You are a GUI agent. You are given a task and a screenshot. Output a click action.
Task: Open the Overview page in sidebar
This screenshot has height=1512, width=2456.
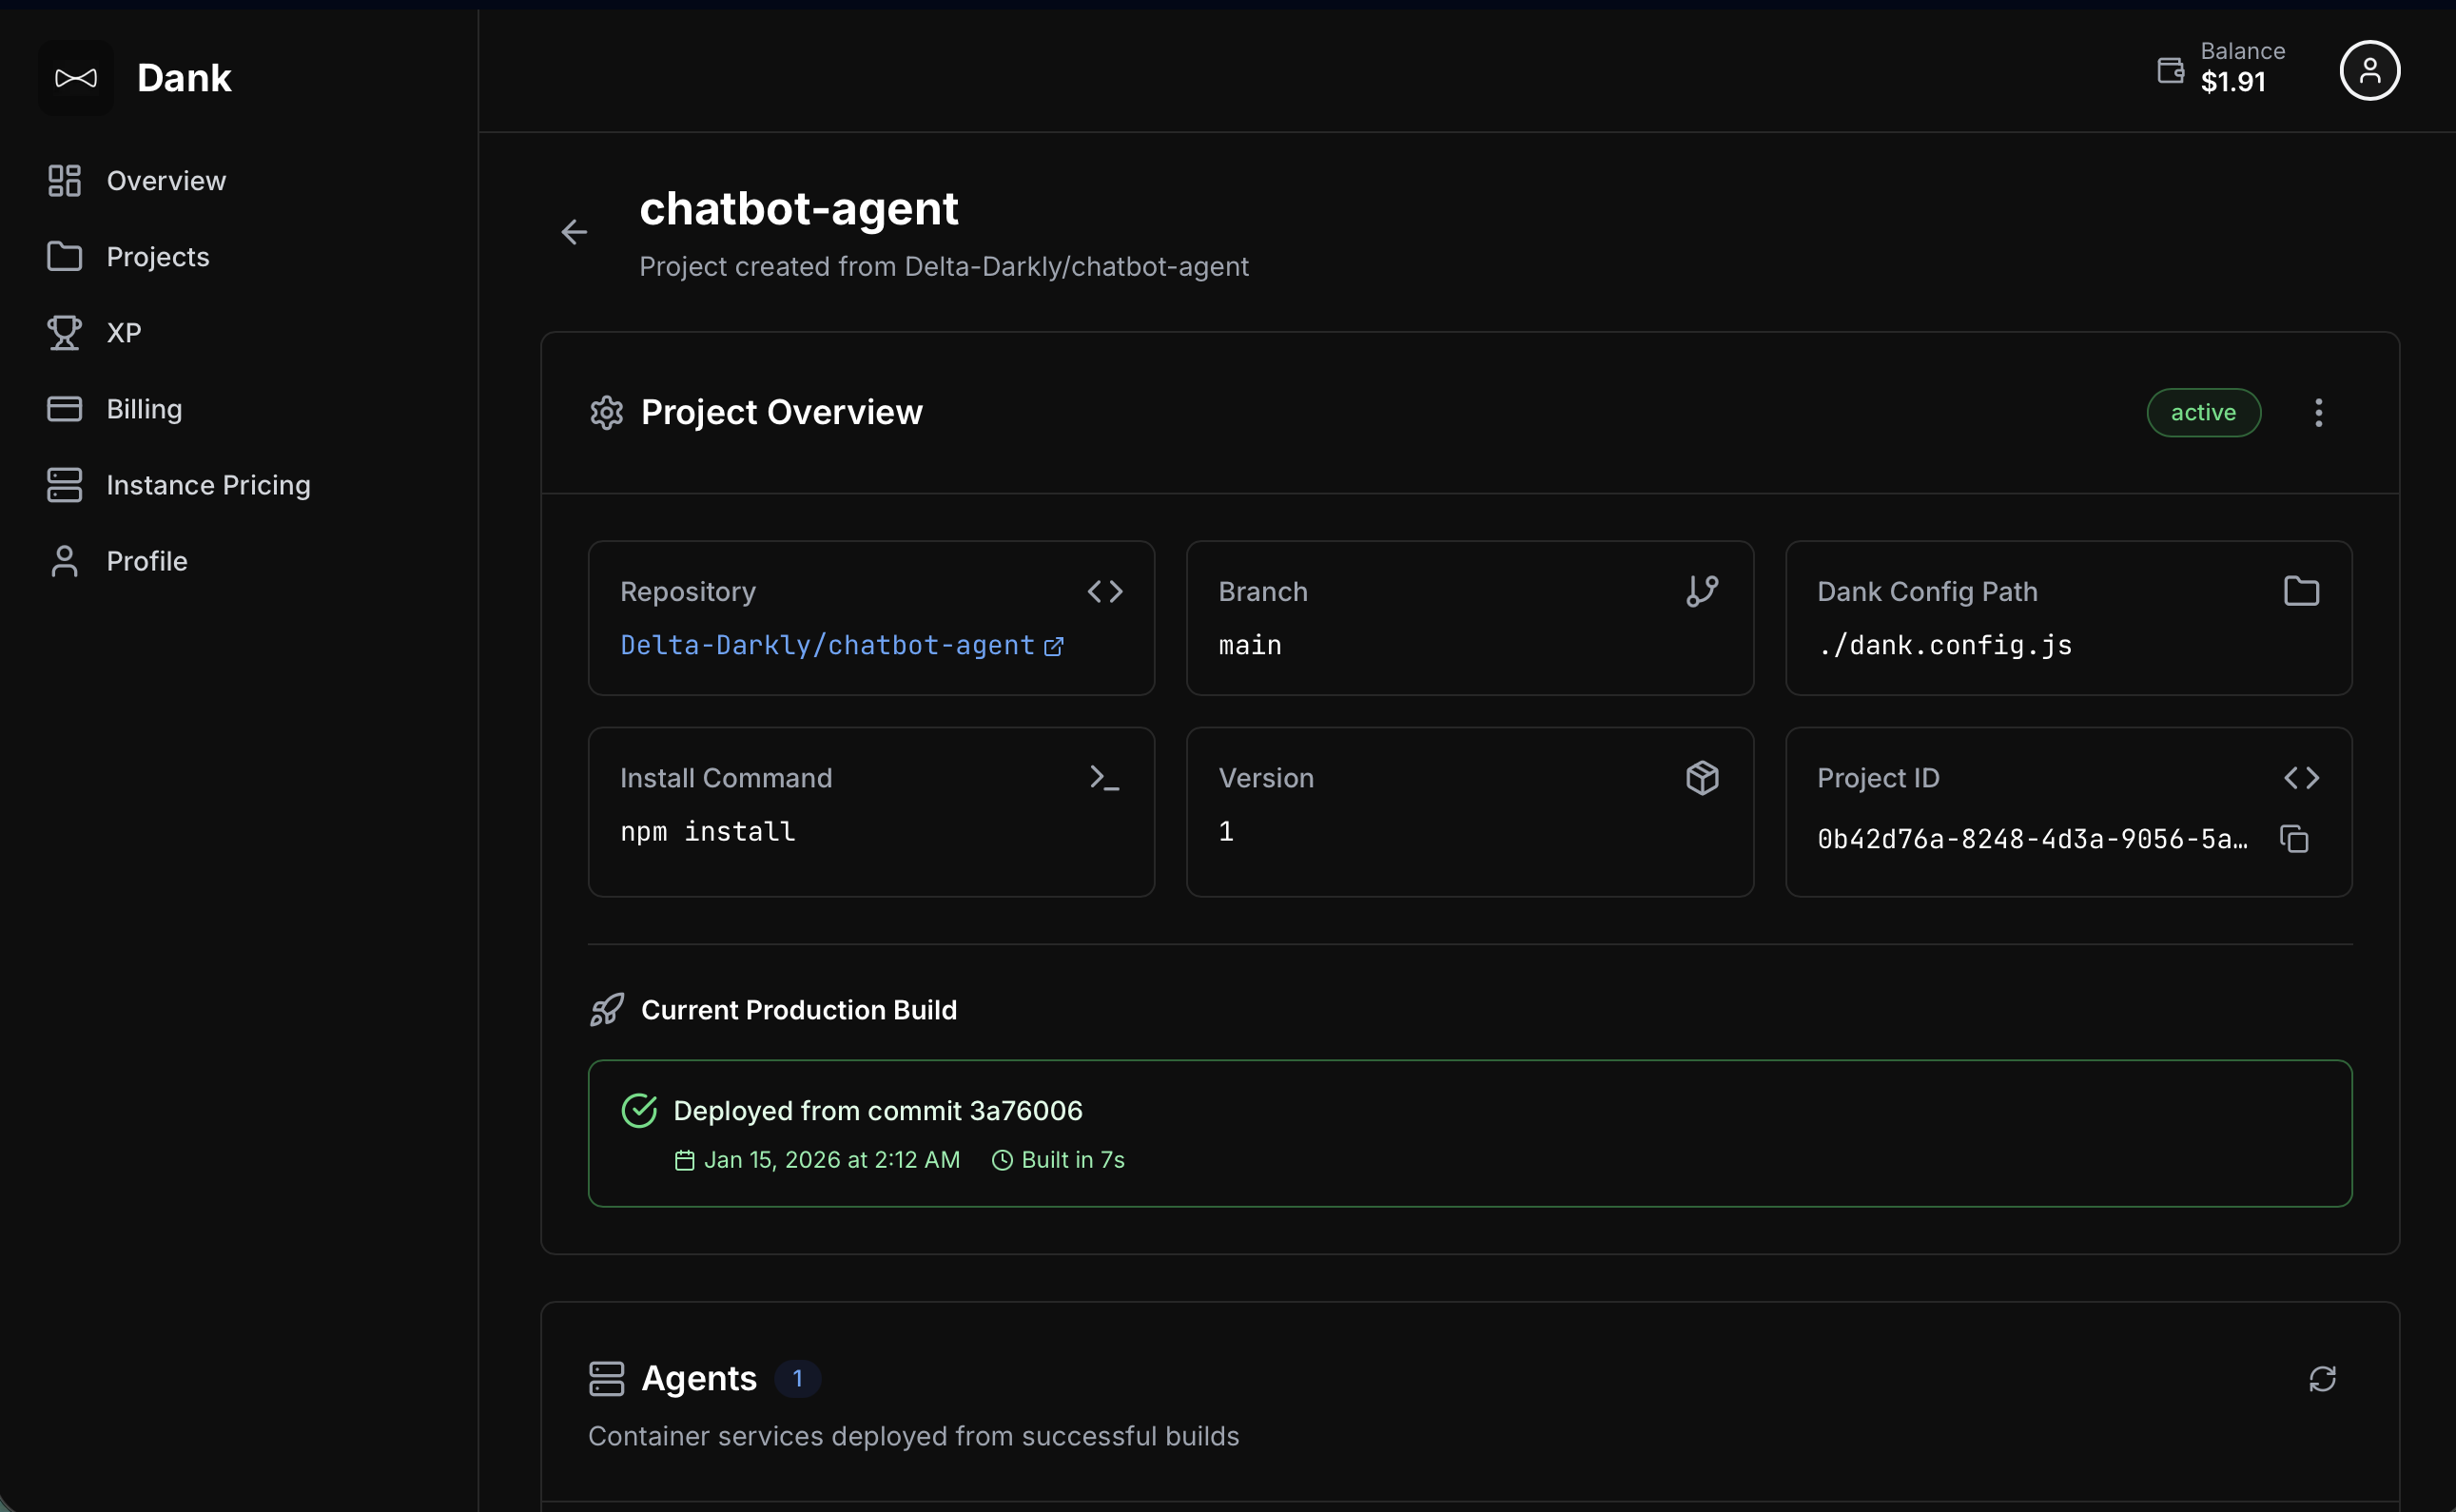(x=166, y=181)
